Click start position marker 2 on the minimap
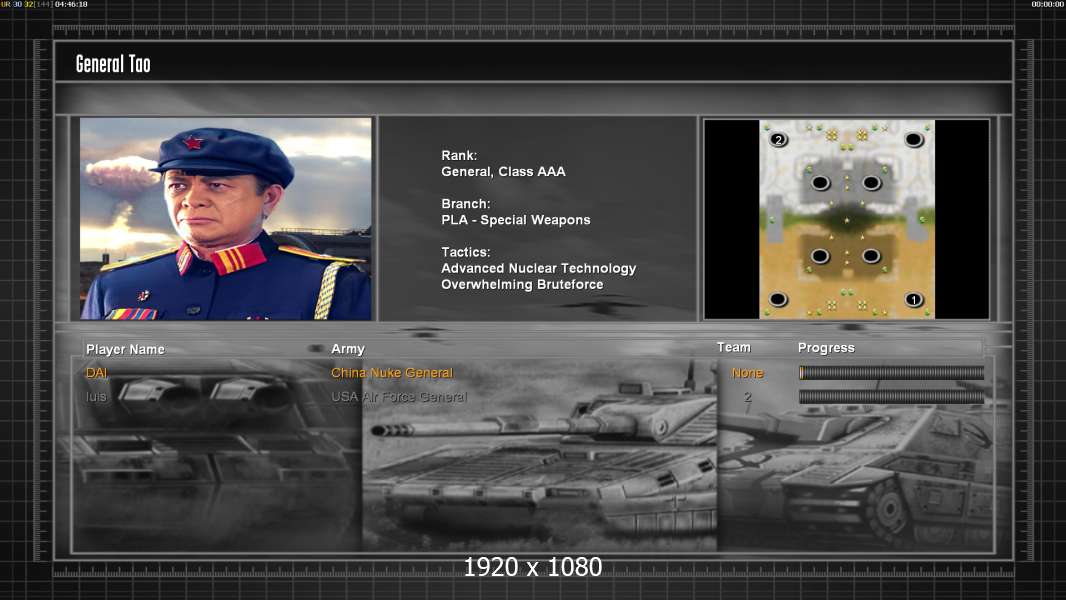 778,140
